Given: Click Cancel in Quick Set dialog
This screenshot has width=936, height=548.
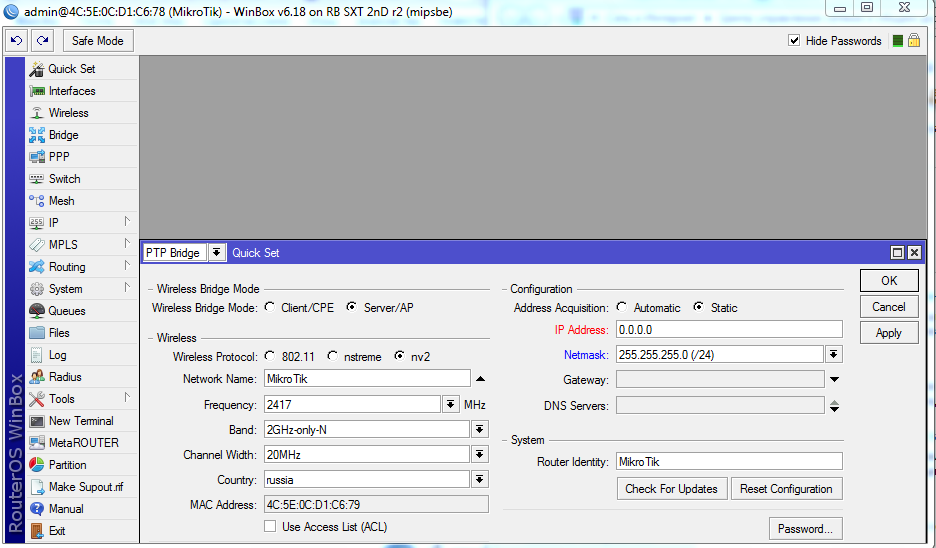Looking at the screenshot, I should [x=889, y=307].
